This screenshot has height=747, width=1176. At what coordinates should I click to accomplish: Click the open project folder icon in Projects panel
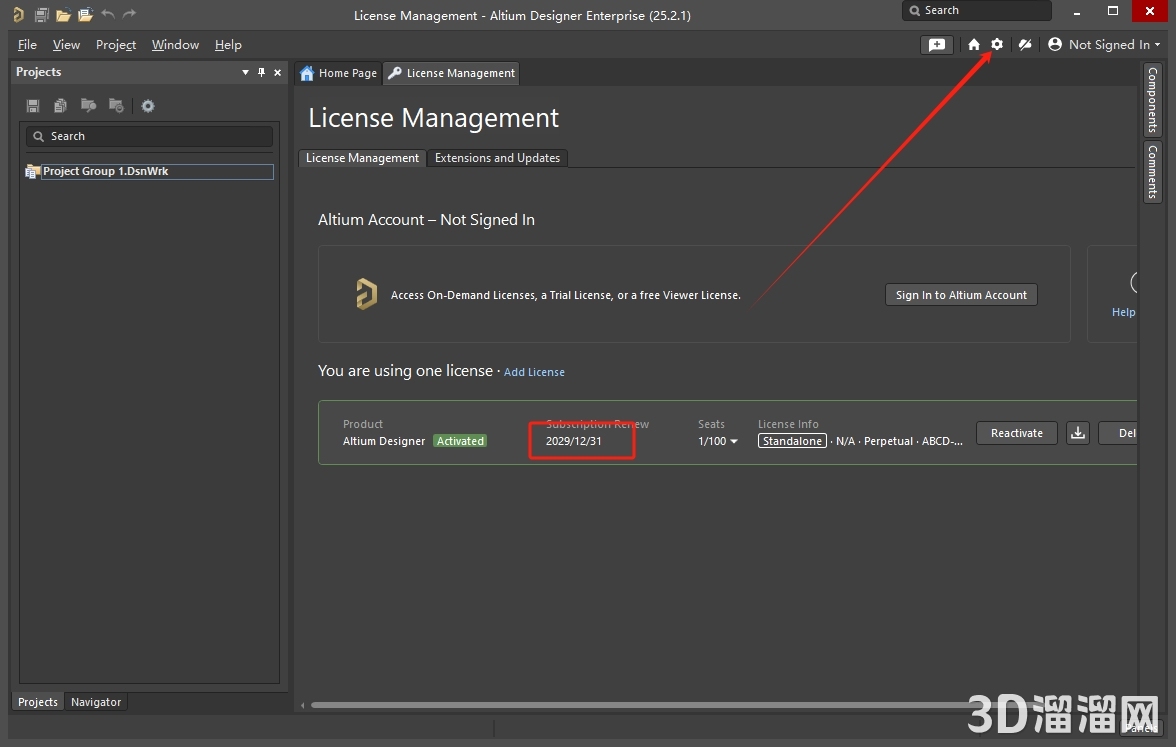[x=88, y=105]
